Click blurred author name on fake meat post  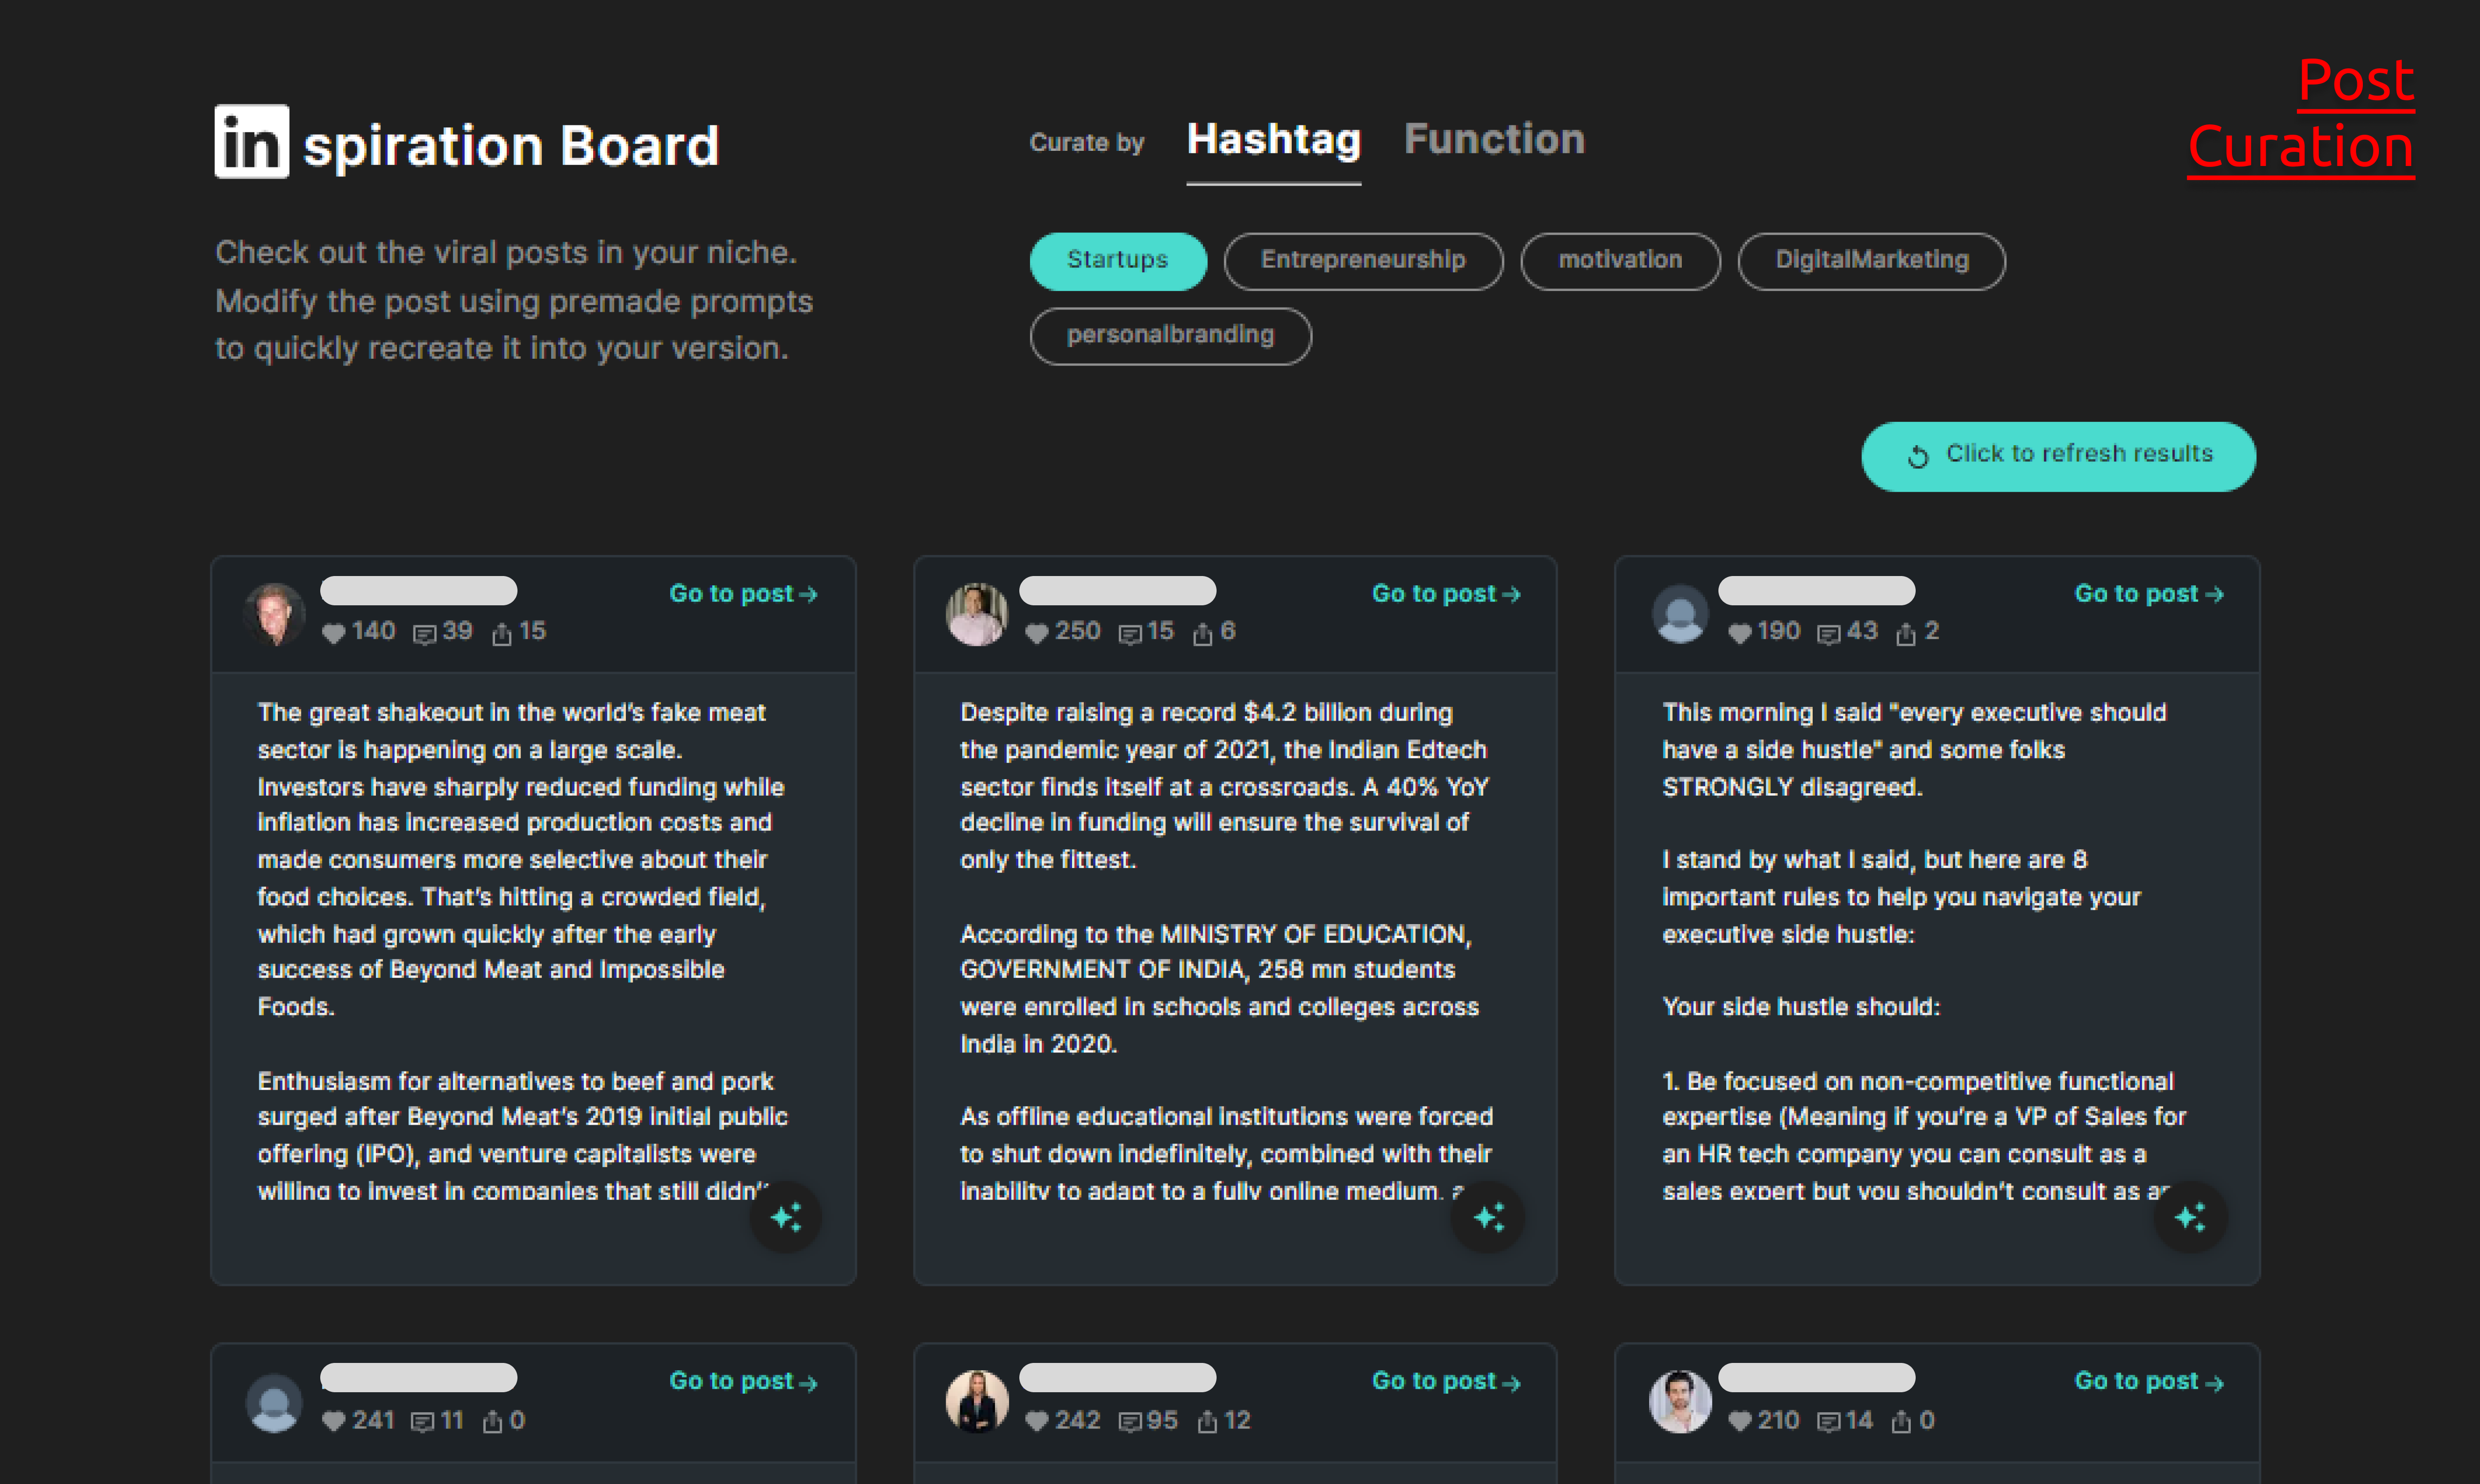(418, 591)
